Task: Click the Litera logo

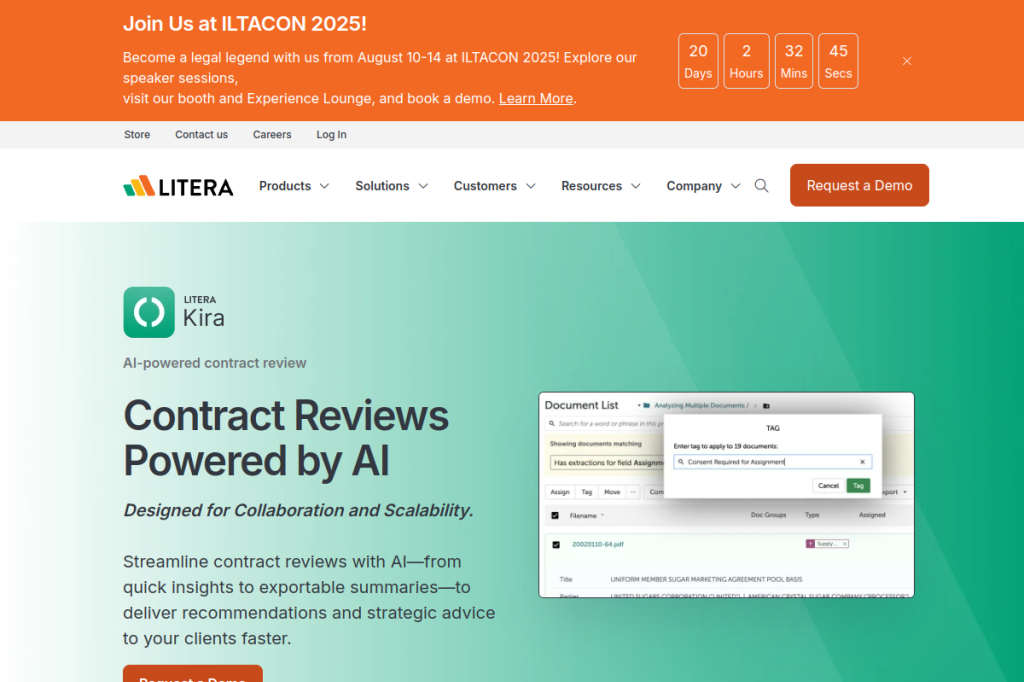Action: 178,186
